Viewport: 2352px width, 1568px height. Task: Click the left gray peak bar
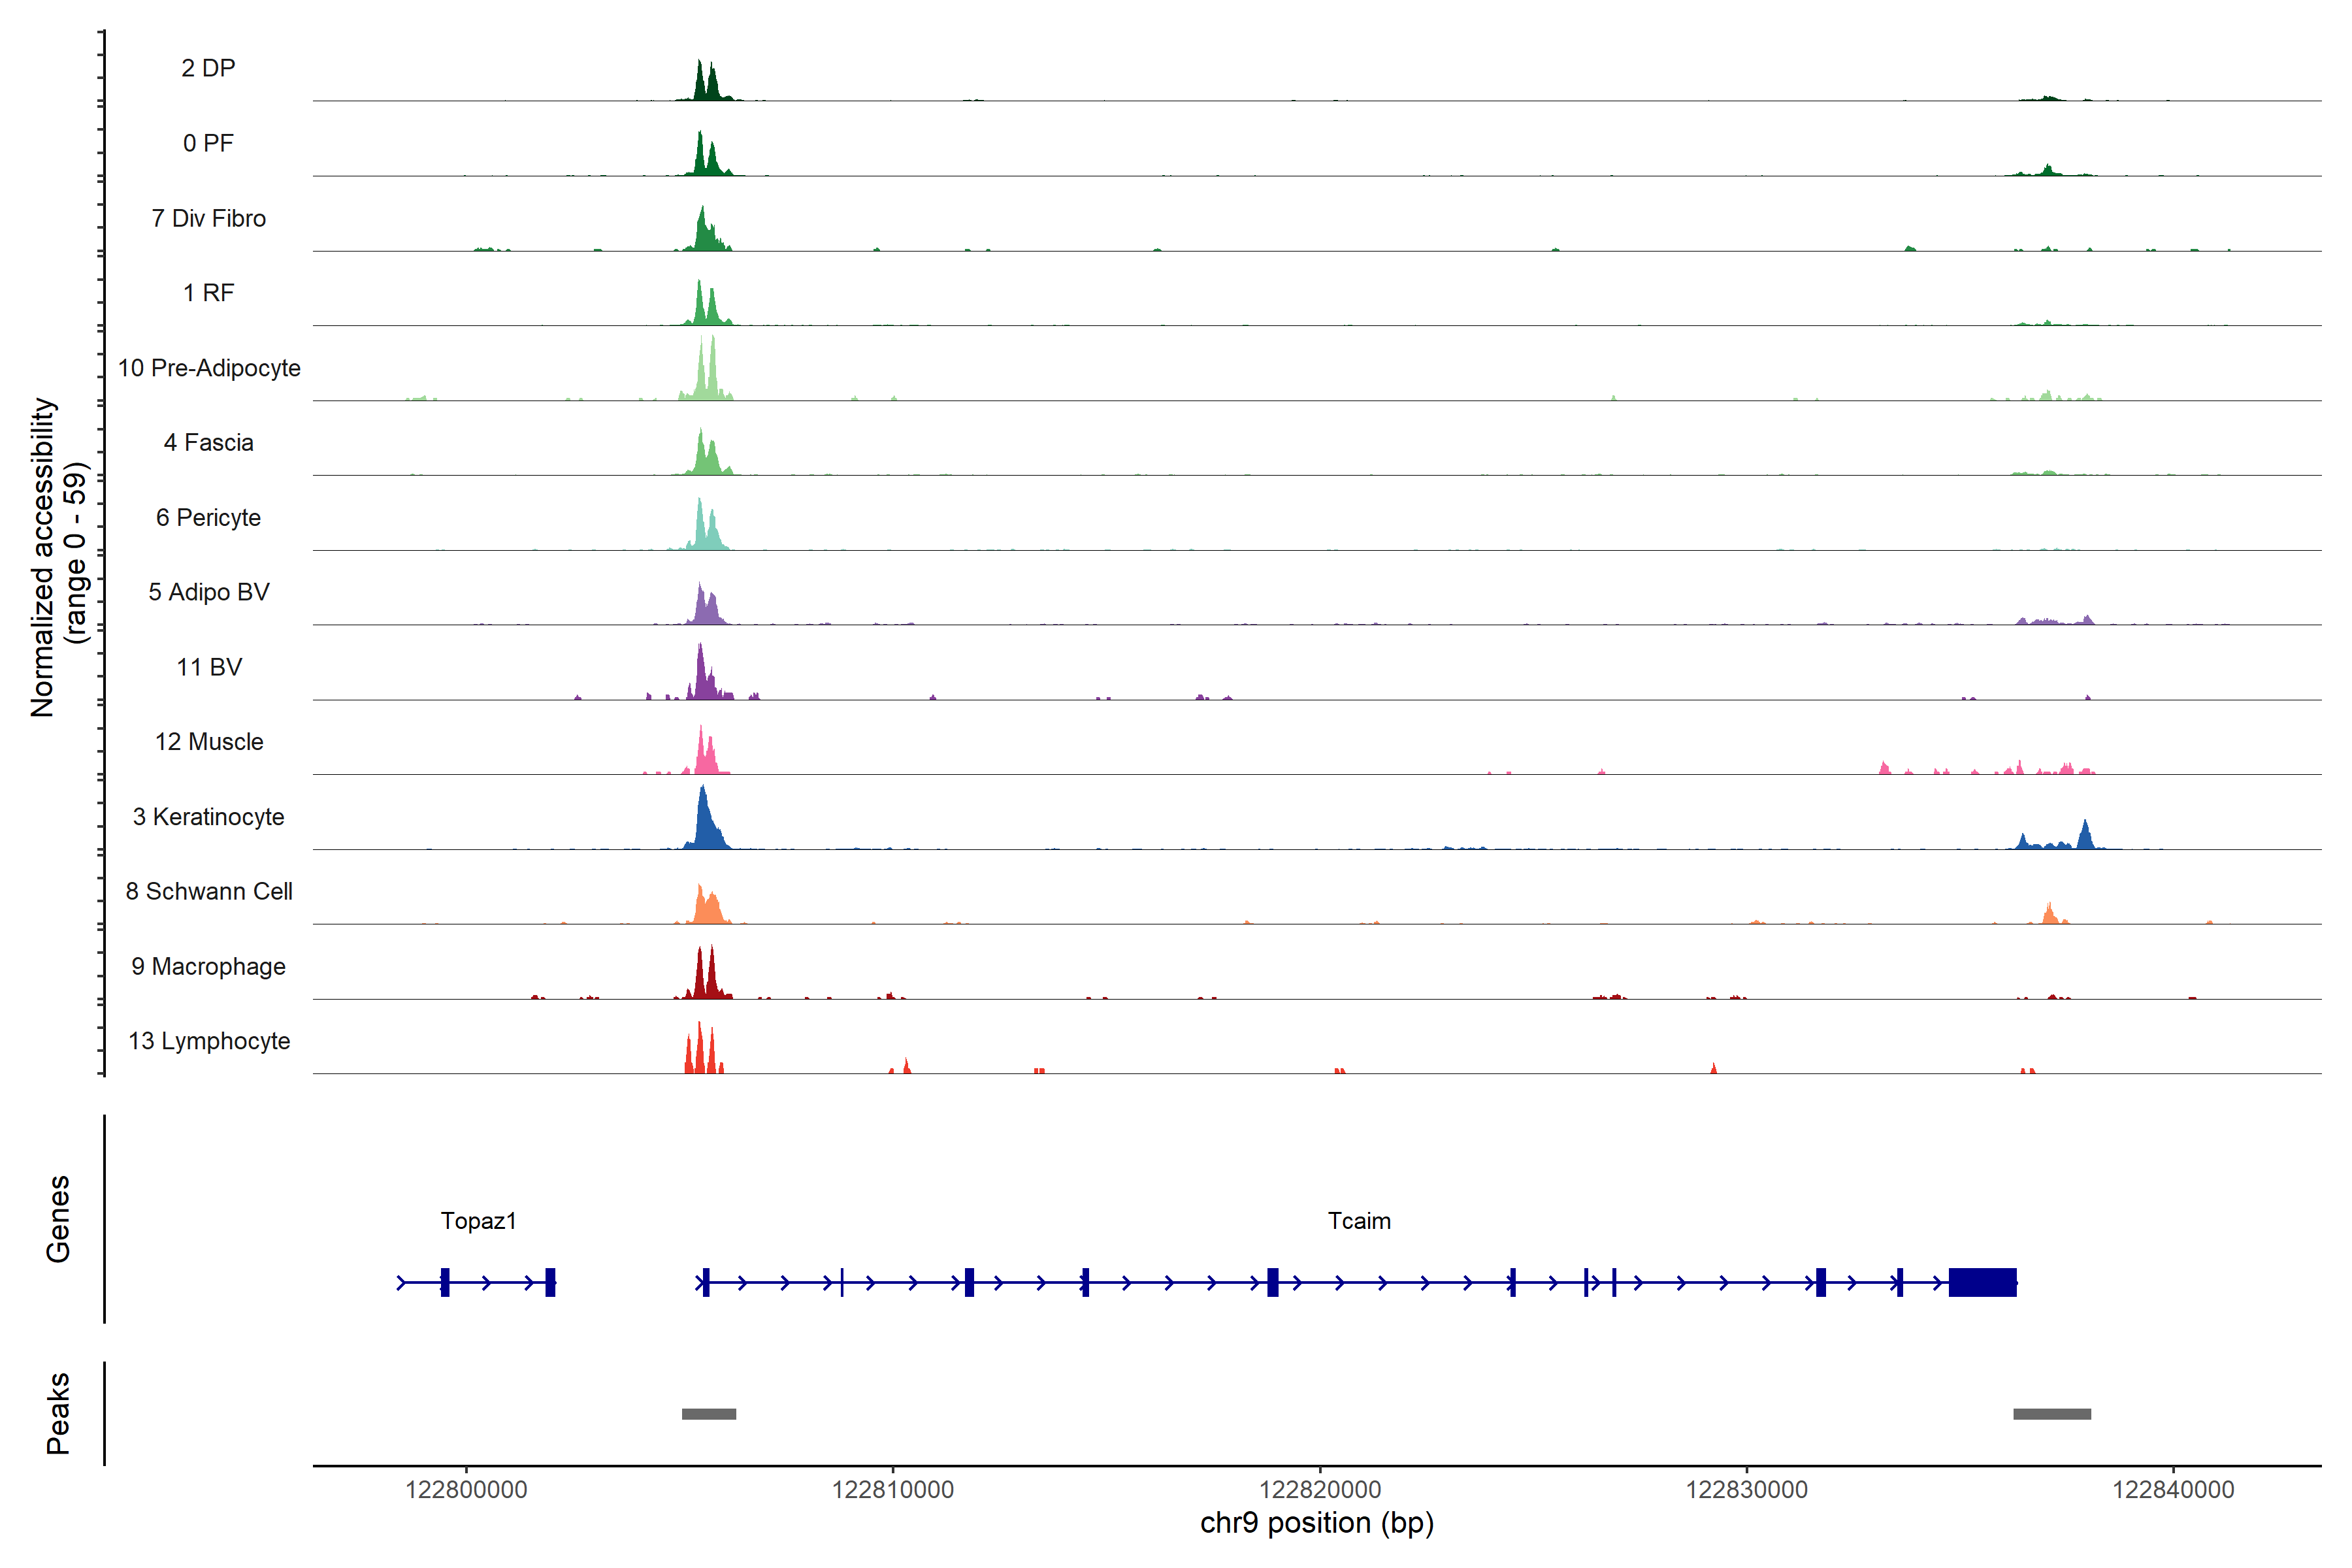[709, 1414]
